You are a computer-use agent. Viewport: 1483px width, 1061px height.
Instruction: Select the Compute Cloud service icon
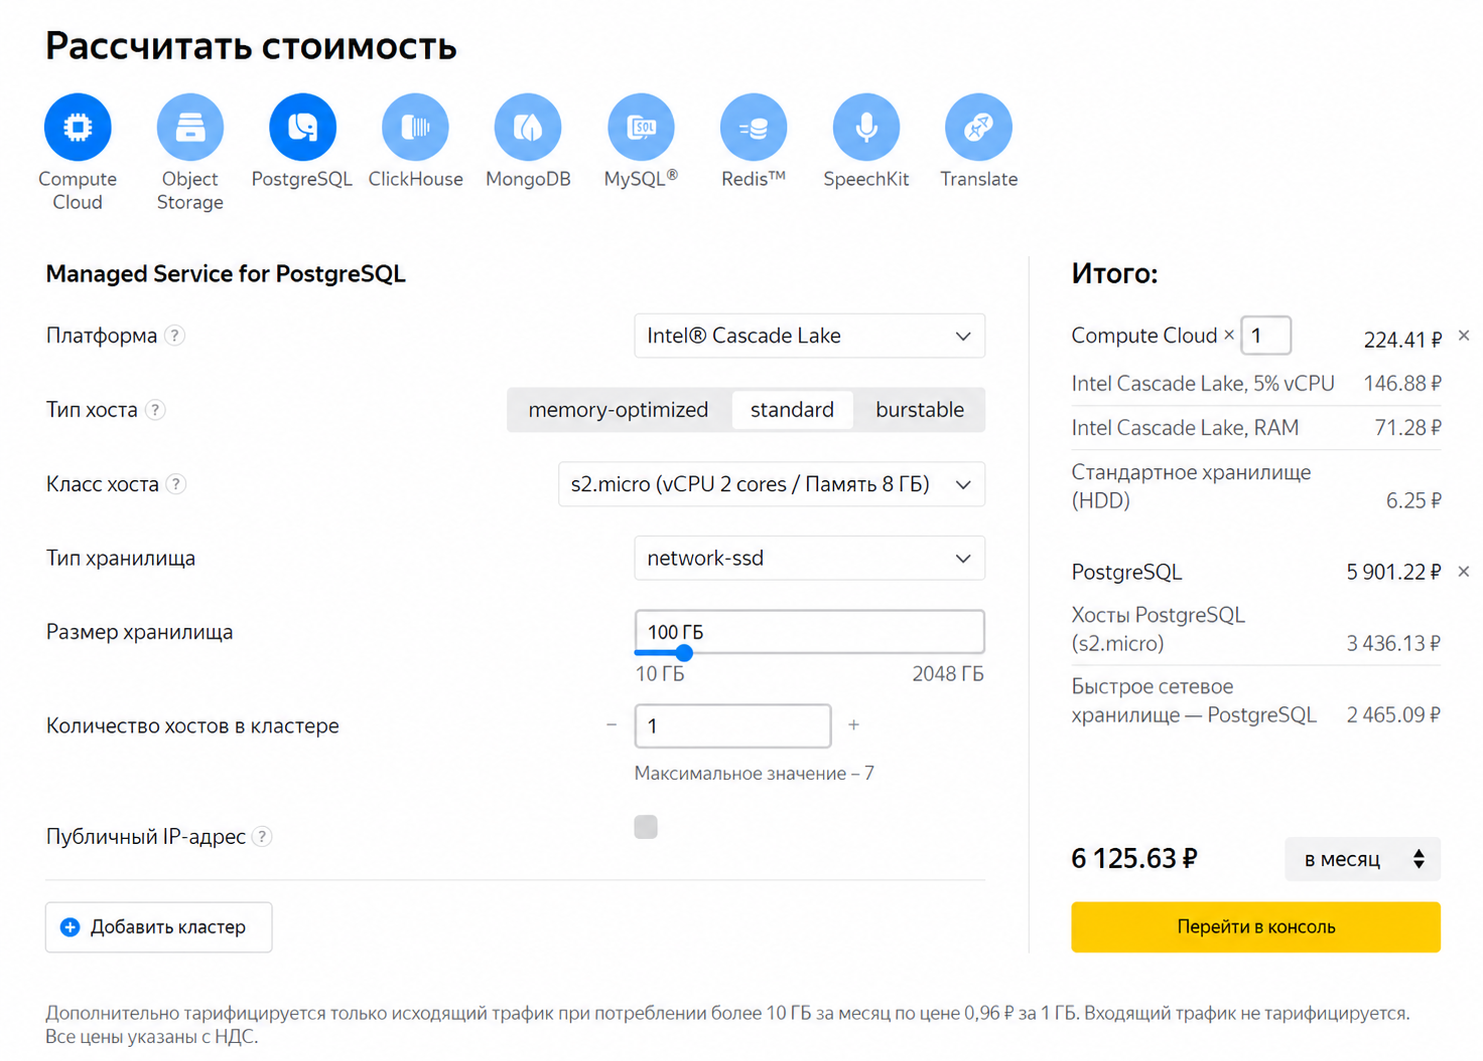coord(77,127)
